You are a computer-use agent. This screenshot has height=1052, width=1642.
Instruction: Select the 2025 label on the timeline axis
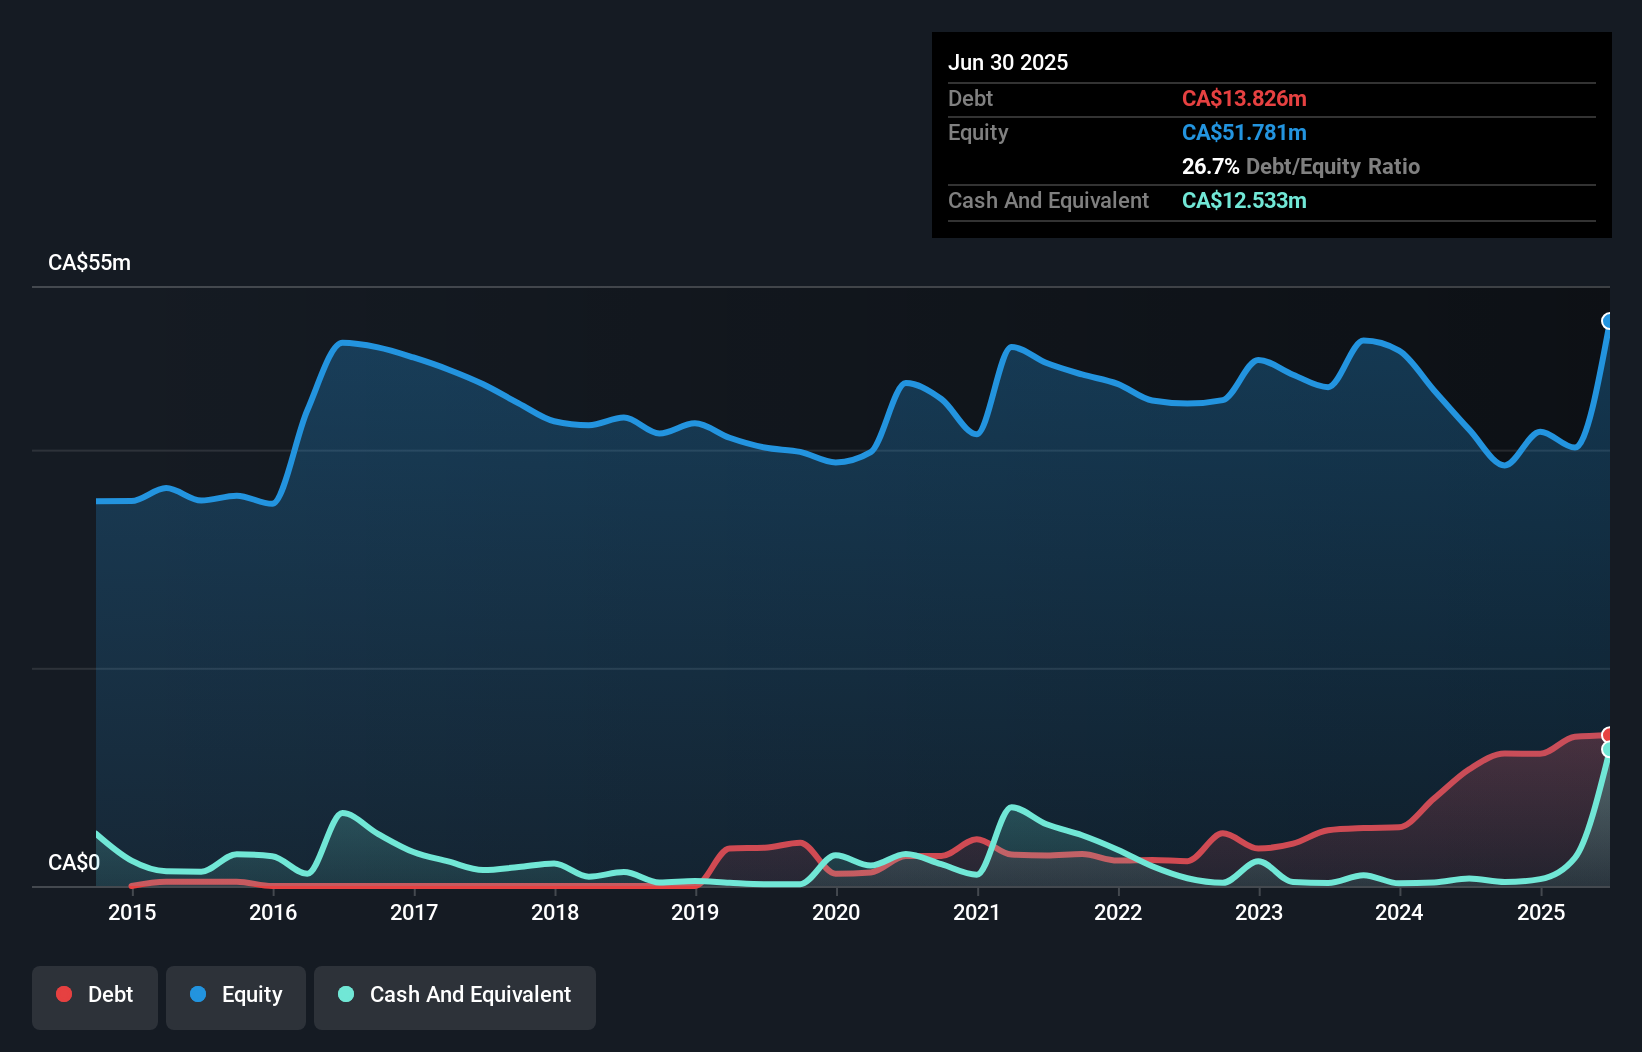tap(1541, 912)
